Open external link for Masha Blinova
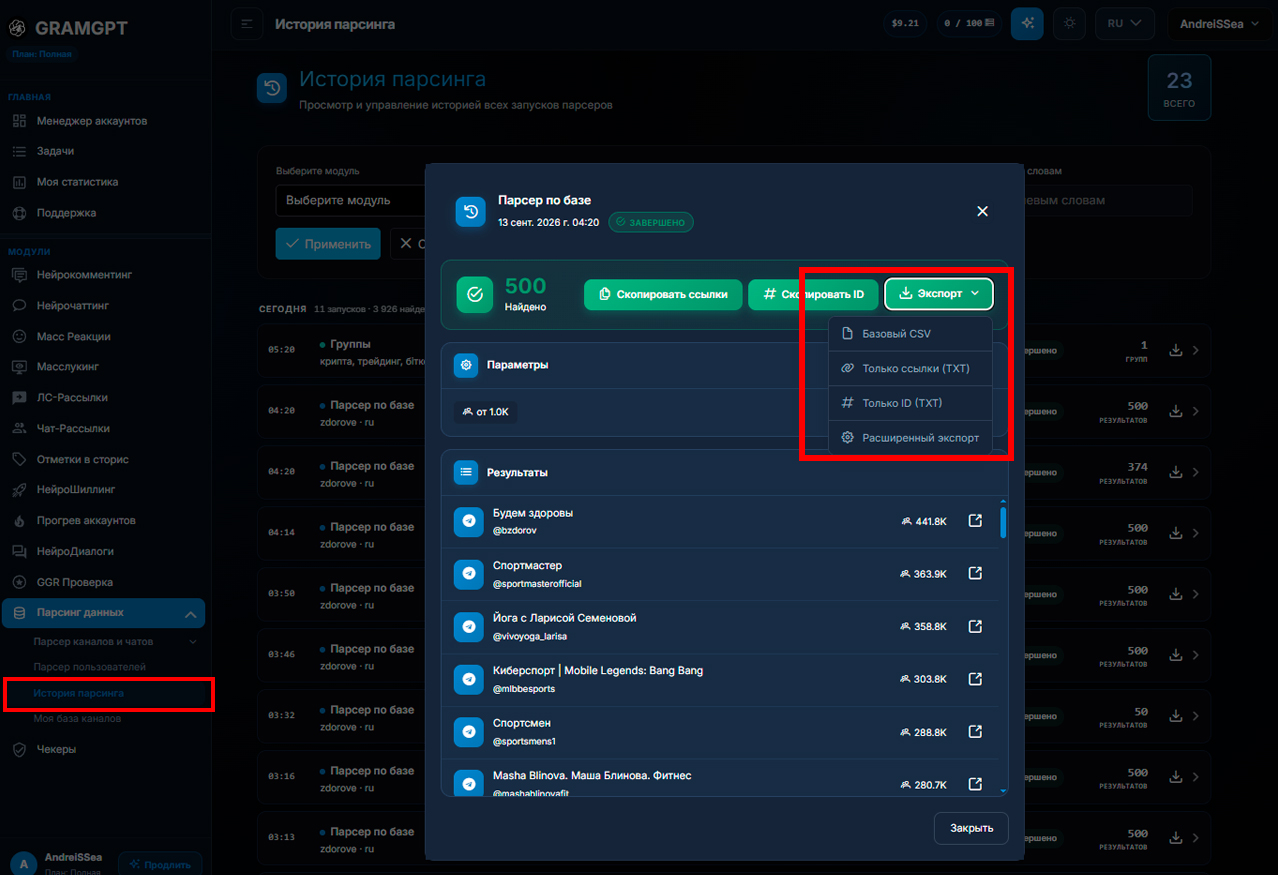The height and width of the screenshot is (875, 1278). [x=975, y=785]
